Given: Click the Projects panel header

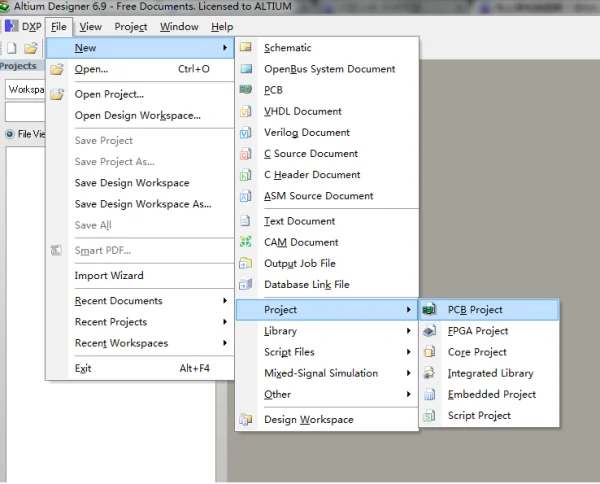Looking at the screenshot, I should click(x=22, y=66).
